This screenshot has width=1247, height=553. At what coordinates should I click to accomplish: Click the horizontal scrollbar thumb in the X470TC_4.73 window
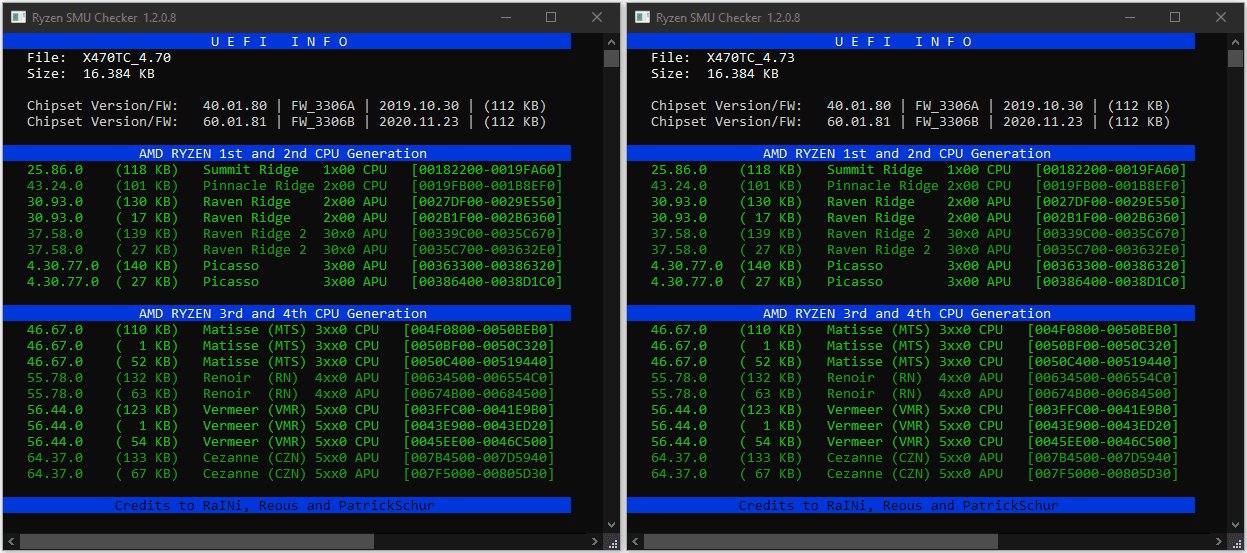pos(821,541)
